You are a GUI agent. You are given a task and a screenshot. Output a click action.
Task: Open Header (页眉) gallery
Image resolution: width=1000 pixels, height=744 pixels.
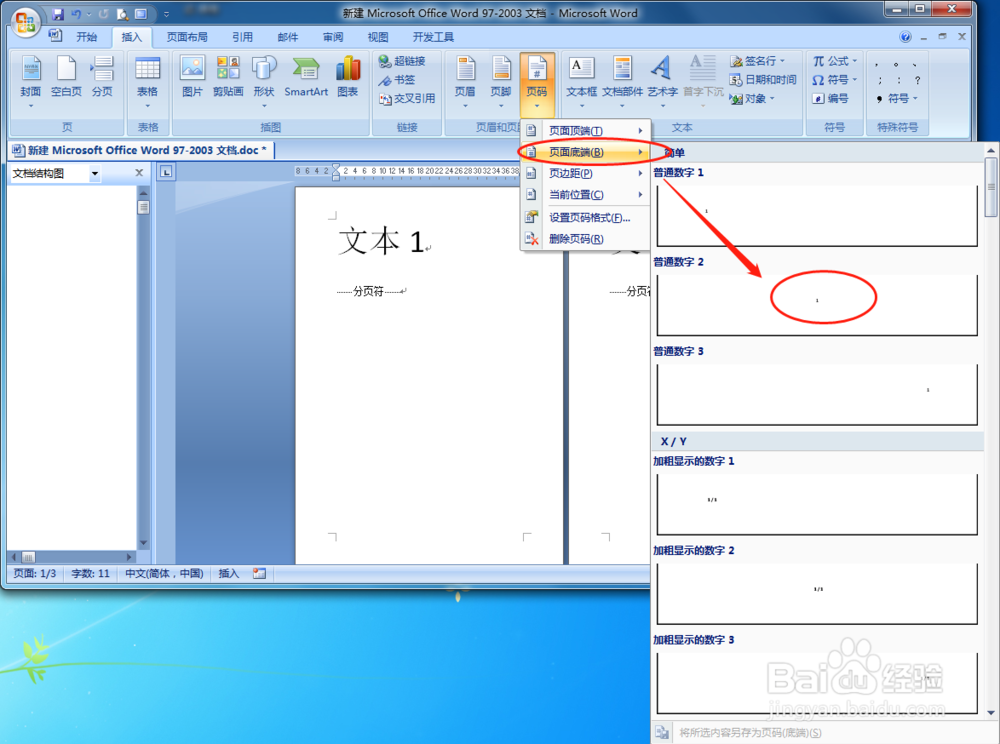point(465,81)
